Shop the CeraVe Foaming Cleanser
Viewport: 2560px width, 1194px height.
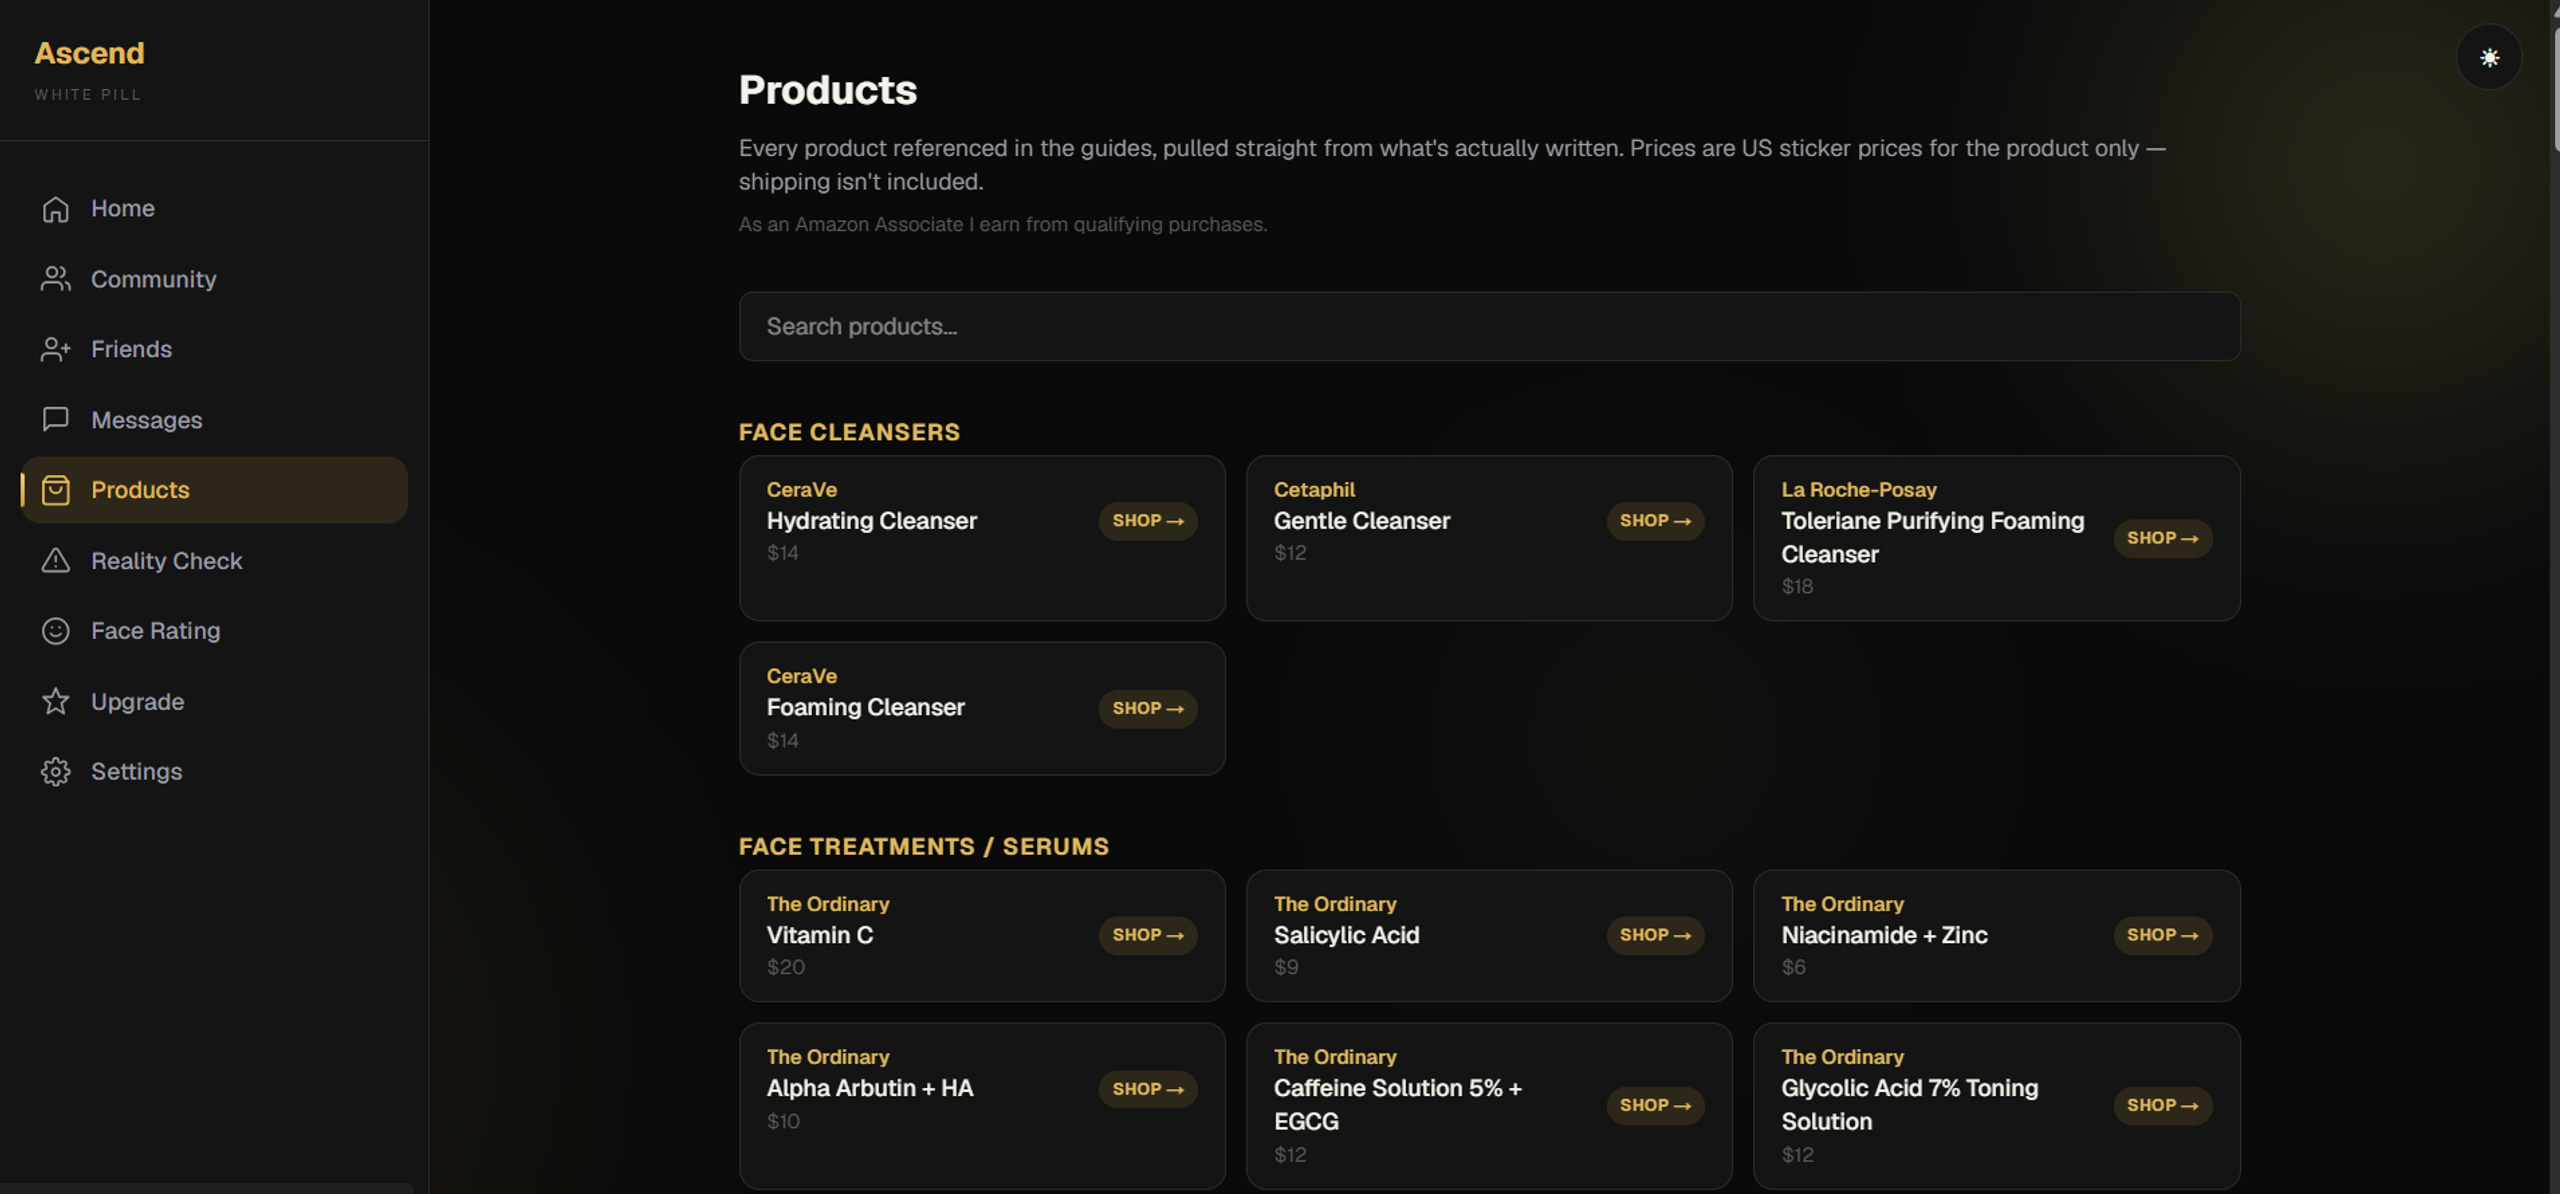click(x=1147, y=708)
